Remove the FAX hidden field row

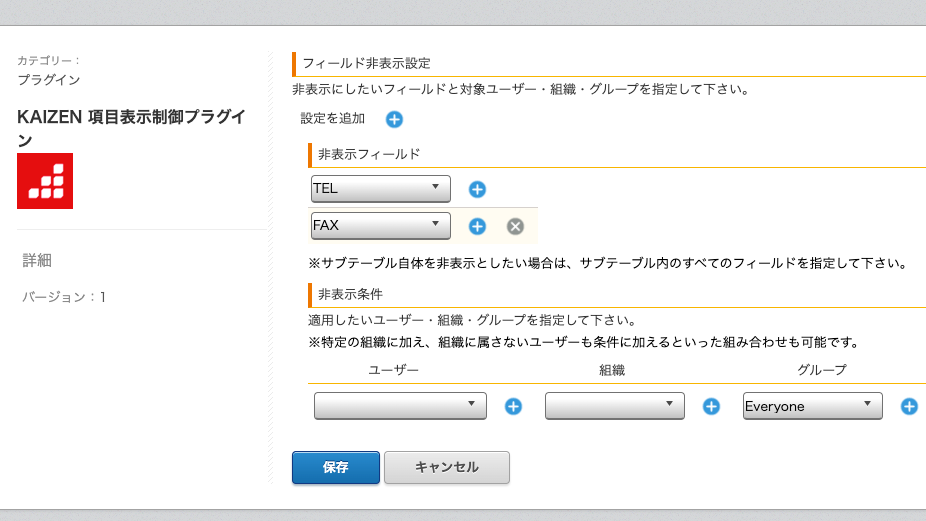pos(515,226)
